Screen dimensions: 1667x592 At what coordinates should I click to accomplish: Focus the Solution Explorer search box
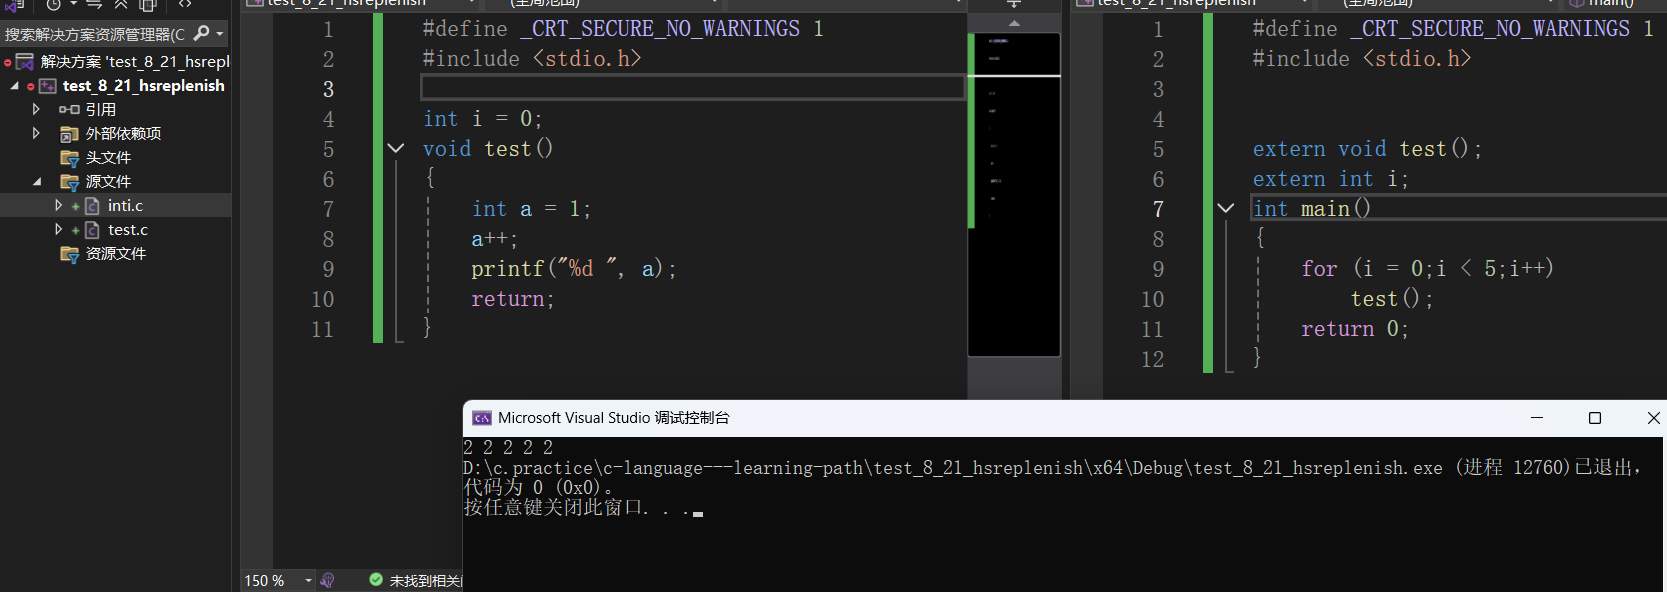pyautogui.click(x=95, y=34)
